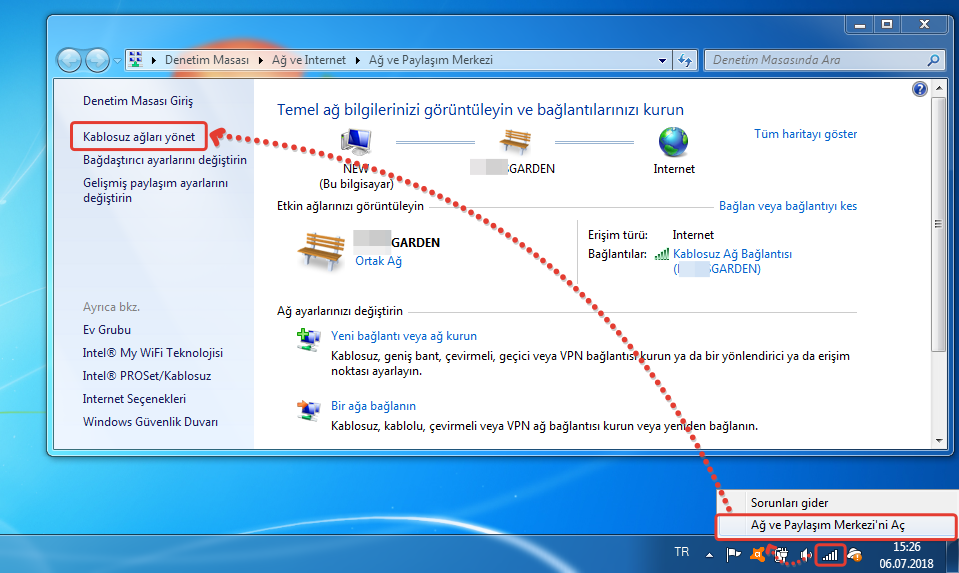Expand the recent pages dropdown next to forward button
Viewport: 959px width, 573px height.
coord(117,60)
